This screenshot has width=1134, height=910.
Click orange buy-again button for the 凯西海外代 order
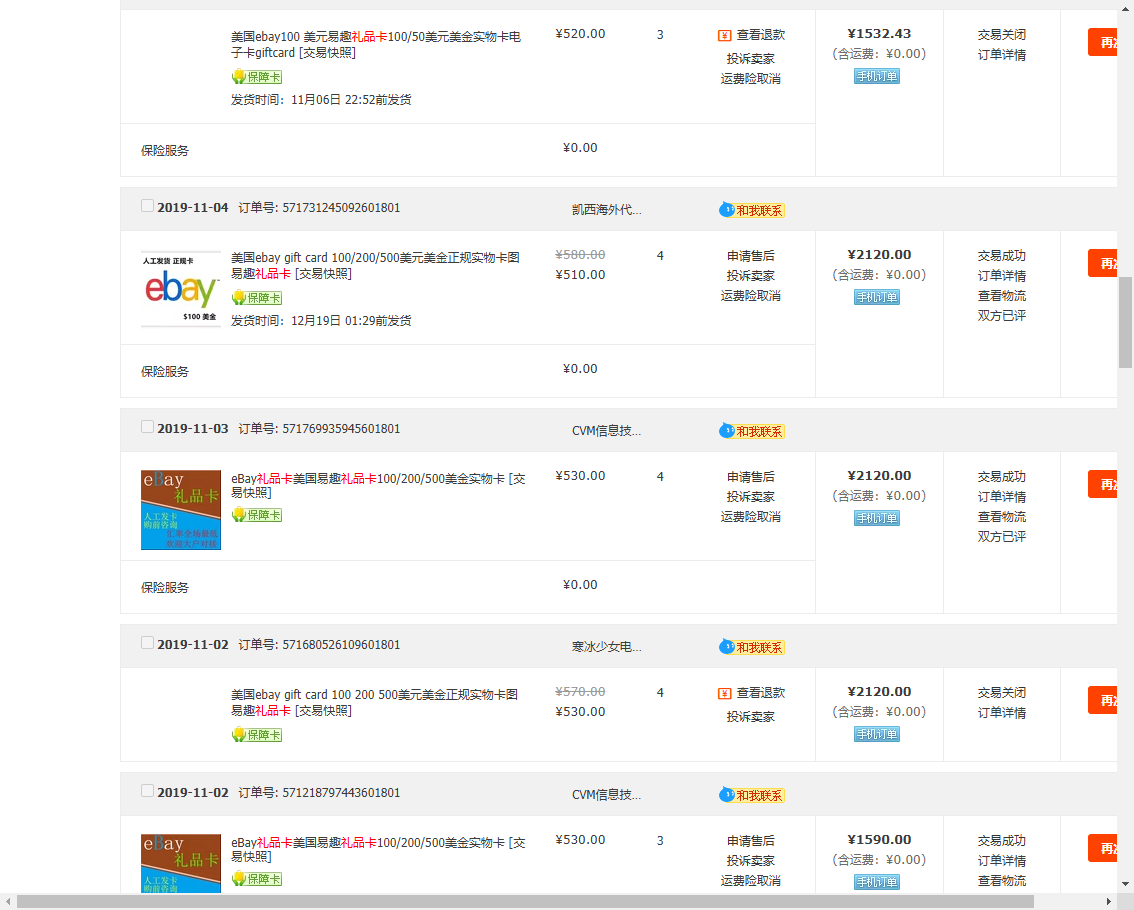point(1103,263)
